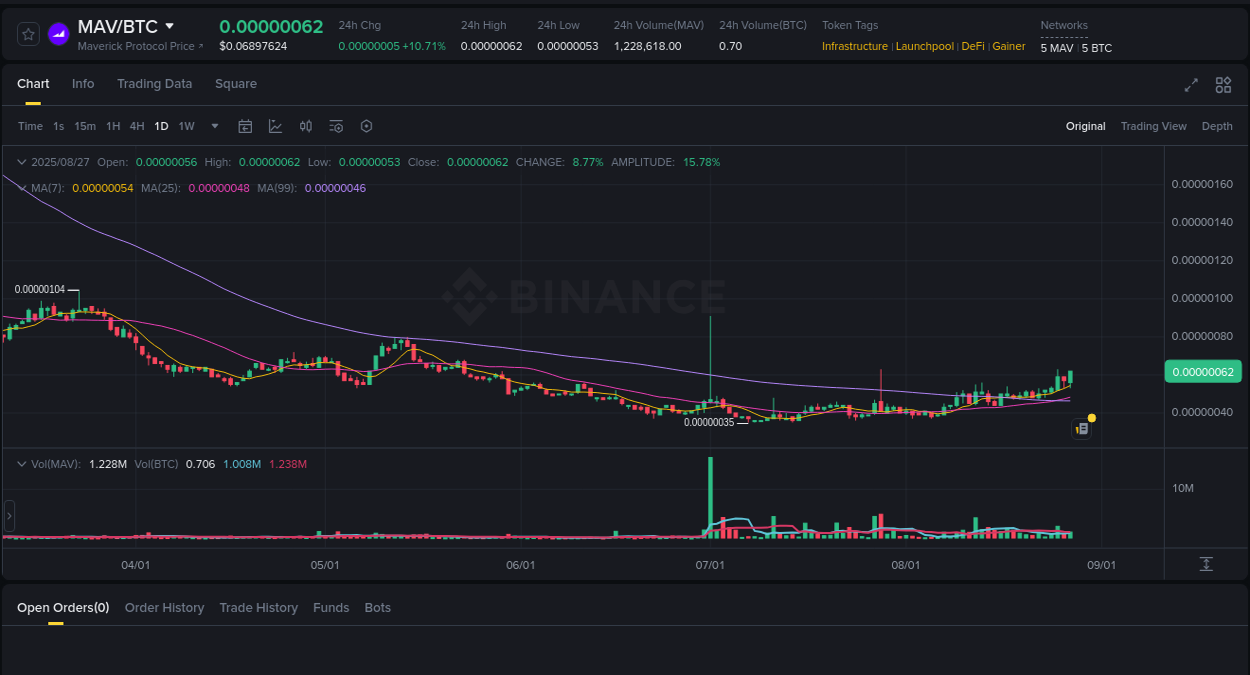The image size is (1250, 675).
Task: Expand the left side panel arrow
Action: coord(9,517)
